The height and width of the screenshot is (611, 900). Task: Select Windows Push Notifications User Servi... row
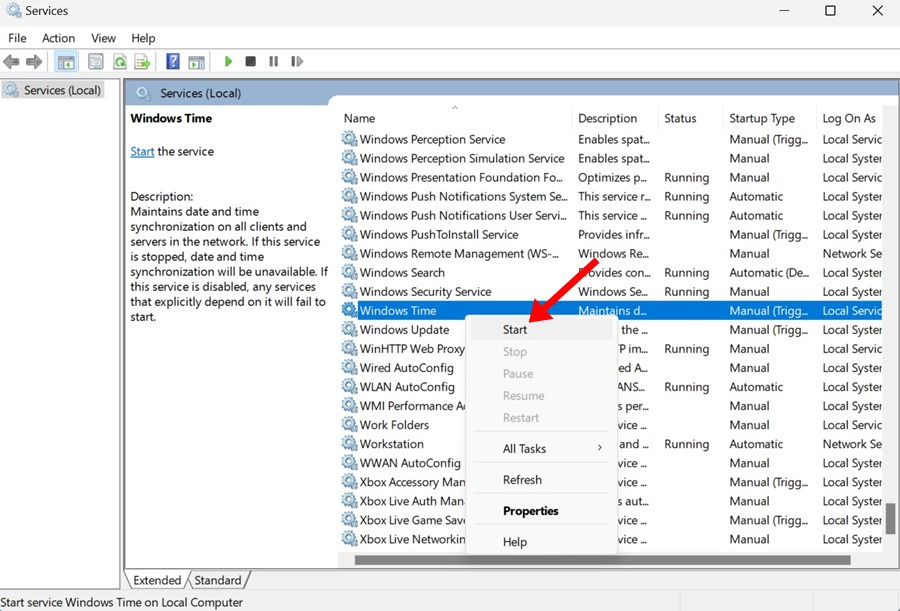(x=611, y=215)
